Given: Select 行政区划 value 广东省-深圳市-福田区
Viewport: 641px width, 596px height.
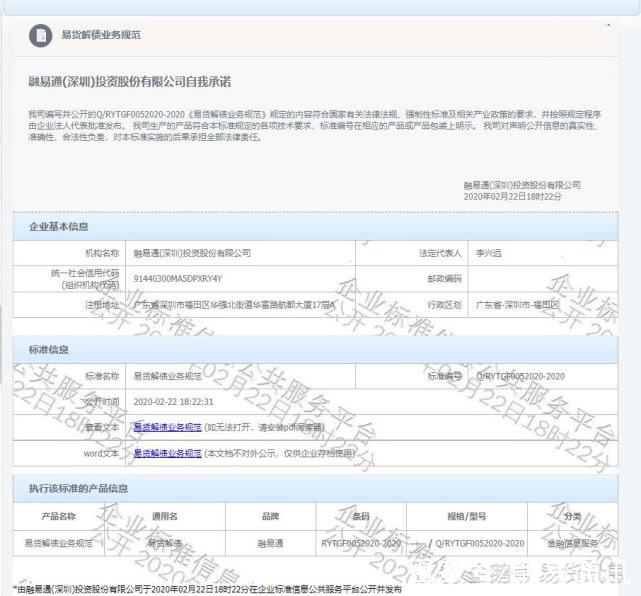Looking at the screenshot, I should click(517, 305).
